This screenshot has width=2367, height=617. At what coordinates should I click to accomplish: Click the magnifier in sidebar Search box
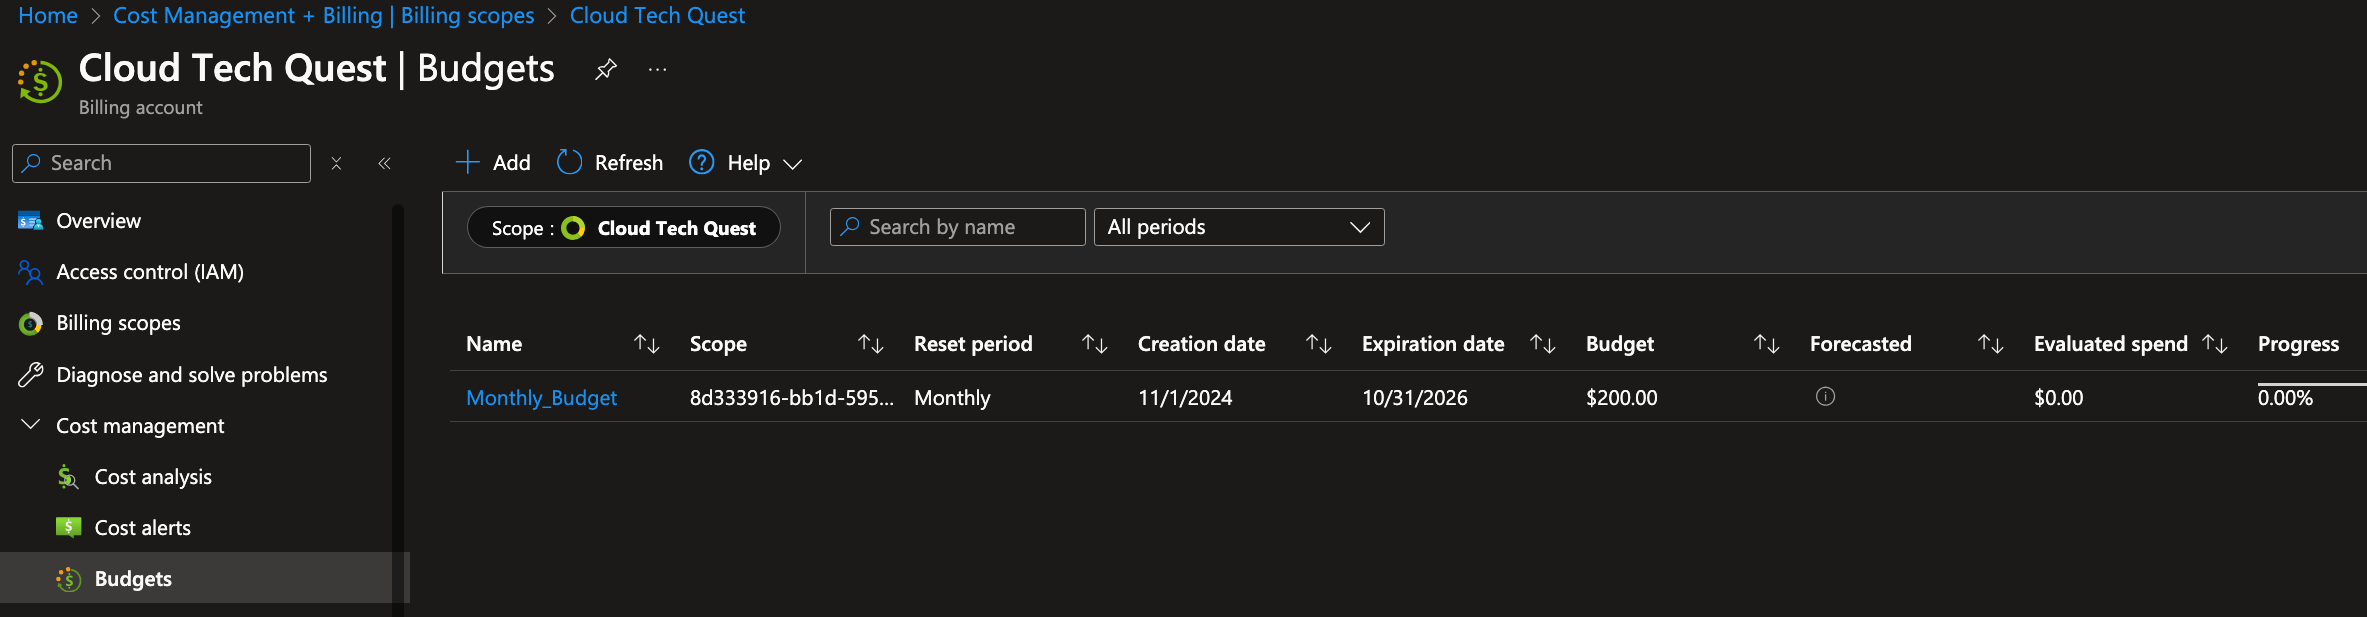[31, 163]
